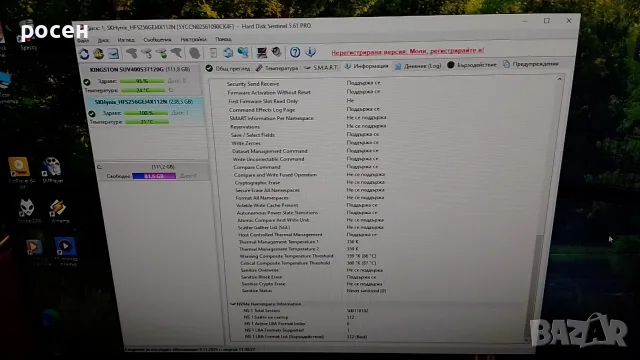
Task: Click the SKHynix health 100 % bar
Action: tap(146, 113)
